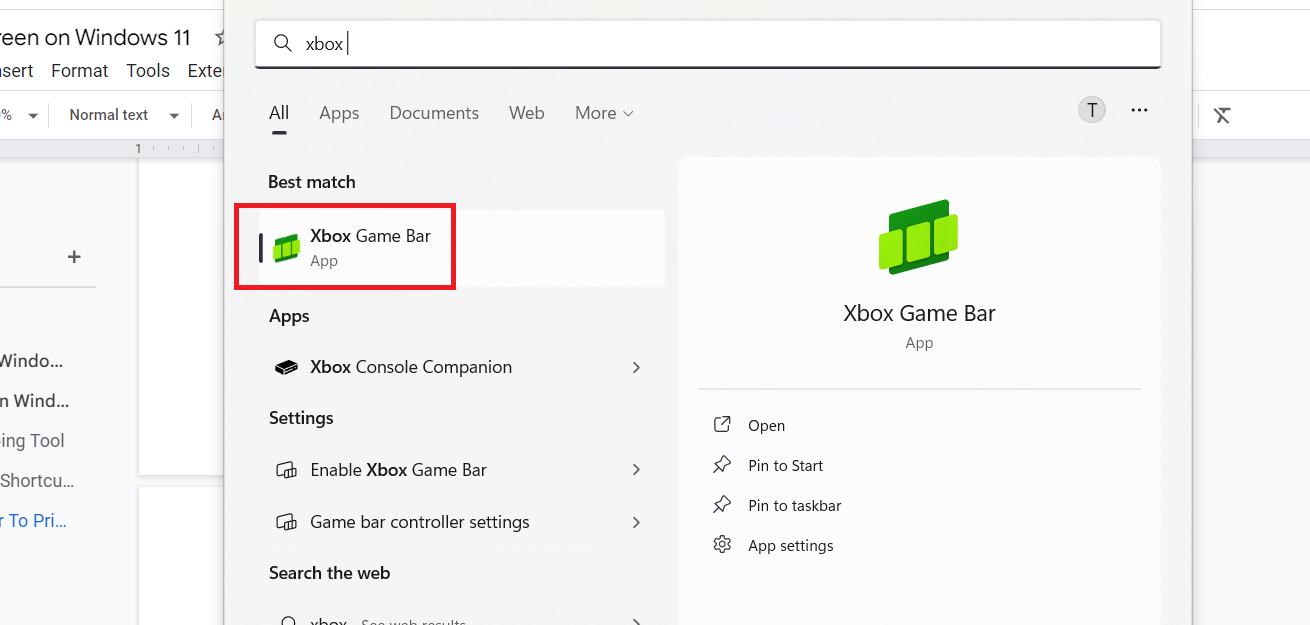Click the Docs outline heading 'n Wind...'
Image resolution: width=1310 pixels, height=625 pixels.
[x=35, y=401]
